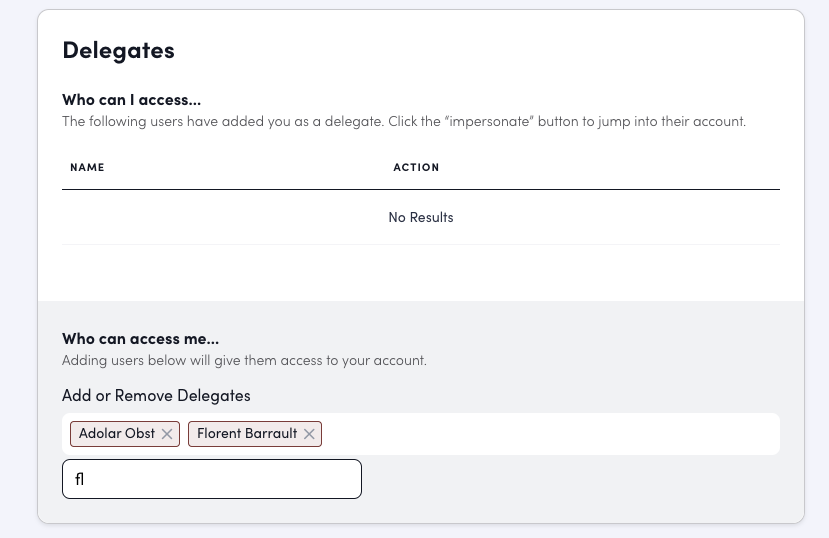Click the empty row beneath the NAME column
829x538 pixels.
point(200,217)
